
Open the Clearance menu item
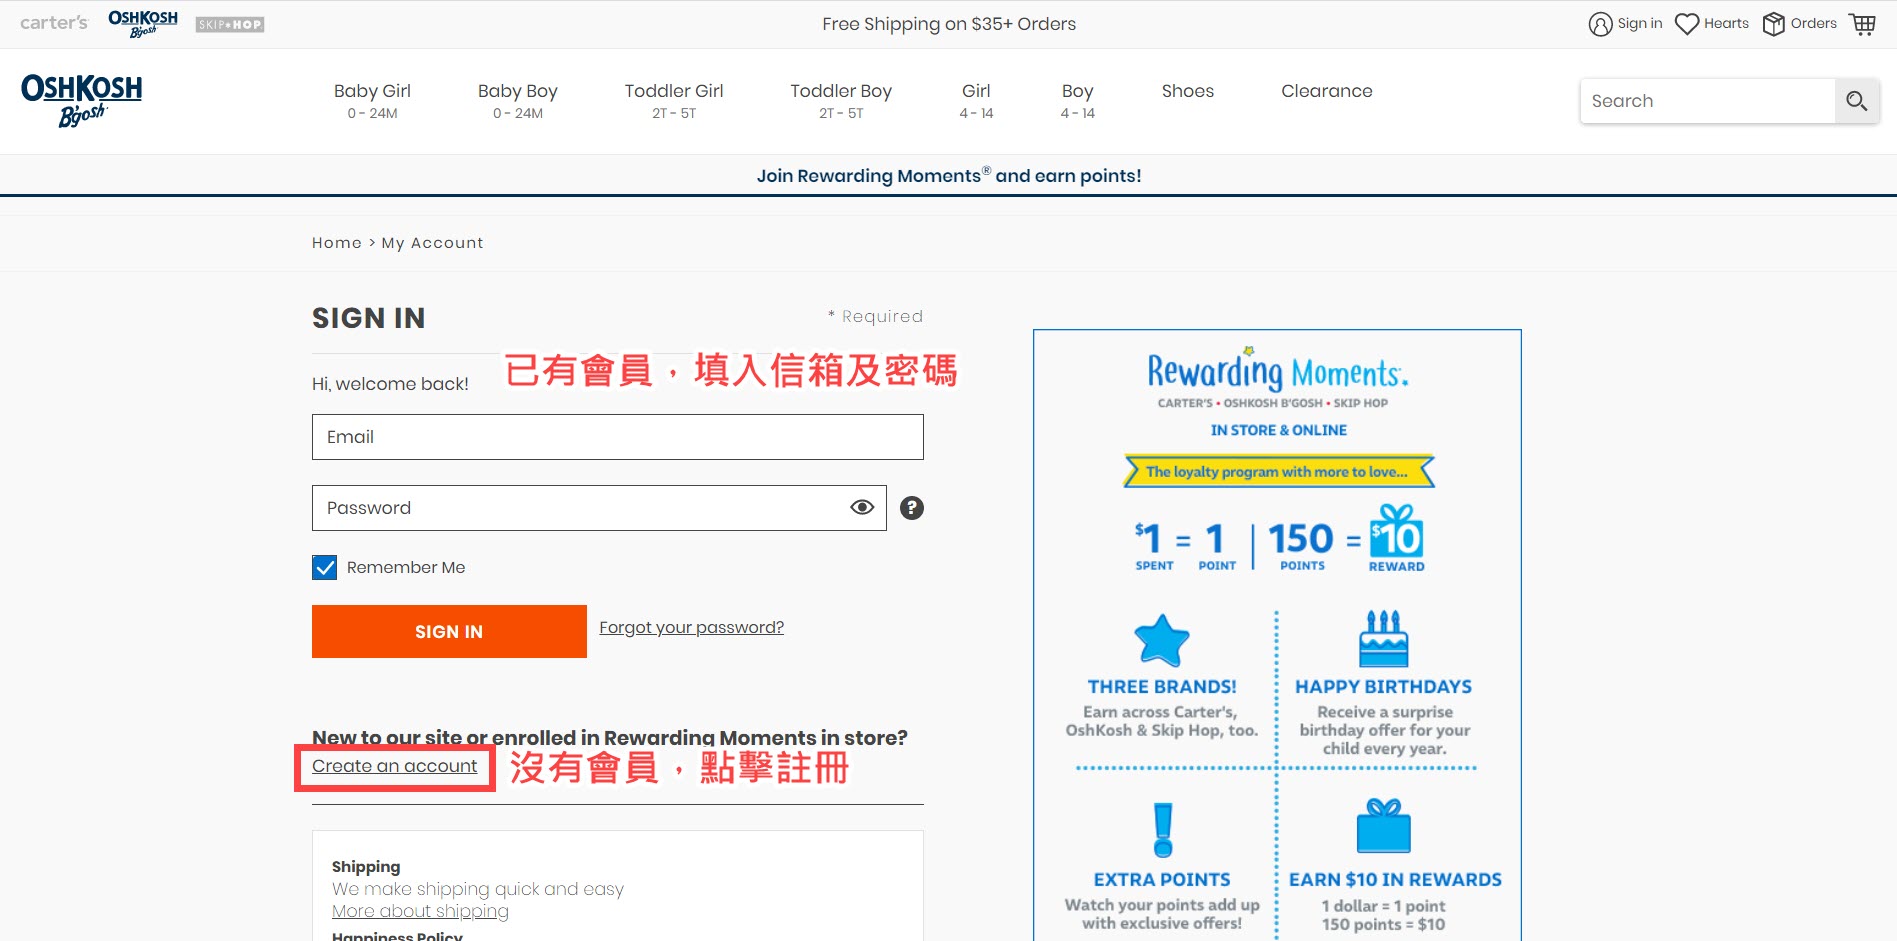point(1326,91)
